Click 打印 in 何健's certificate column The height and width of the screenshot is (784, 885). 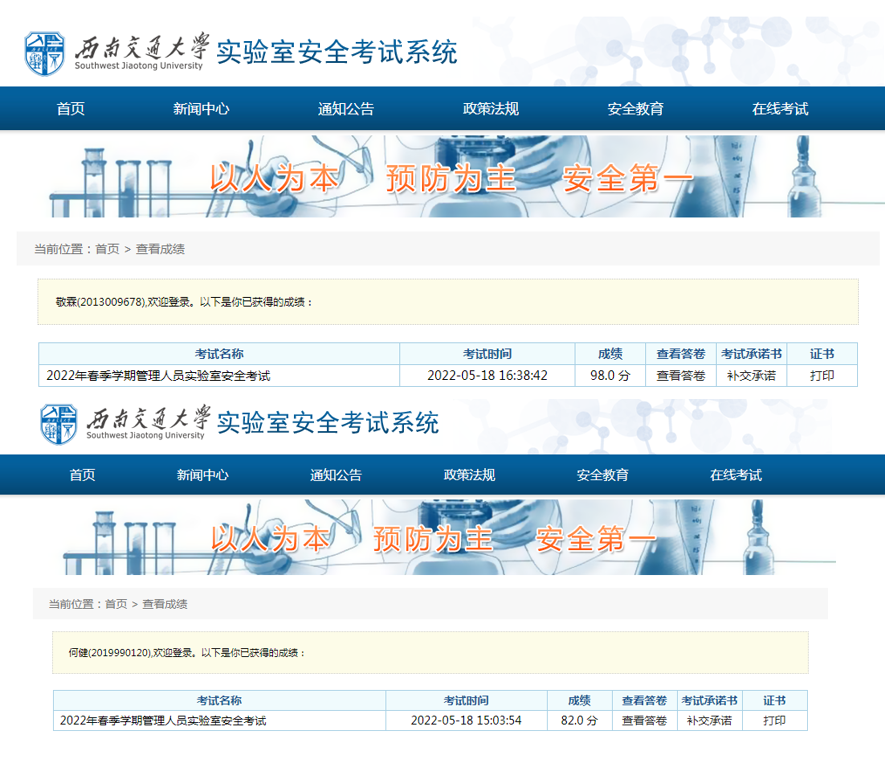point(774,721)
